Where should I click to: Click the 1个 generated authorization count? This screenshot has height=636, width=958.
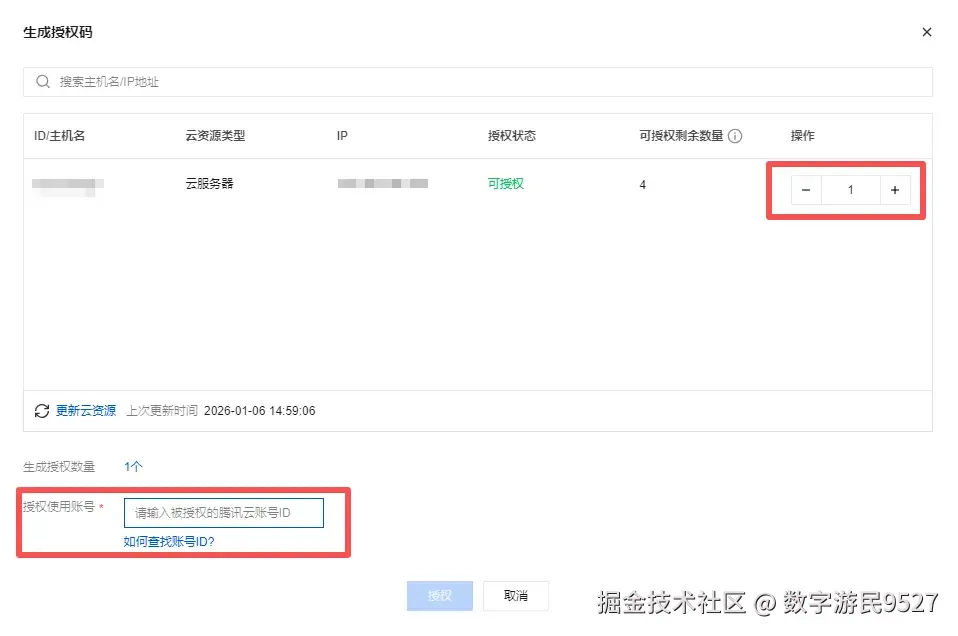(133, 466)
